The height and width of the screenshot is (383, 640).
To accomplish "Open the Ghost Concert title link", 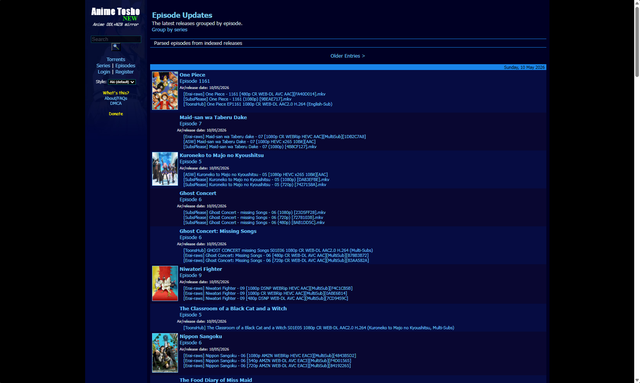I will pos(198,194).
